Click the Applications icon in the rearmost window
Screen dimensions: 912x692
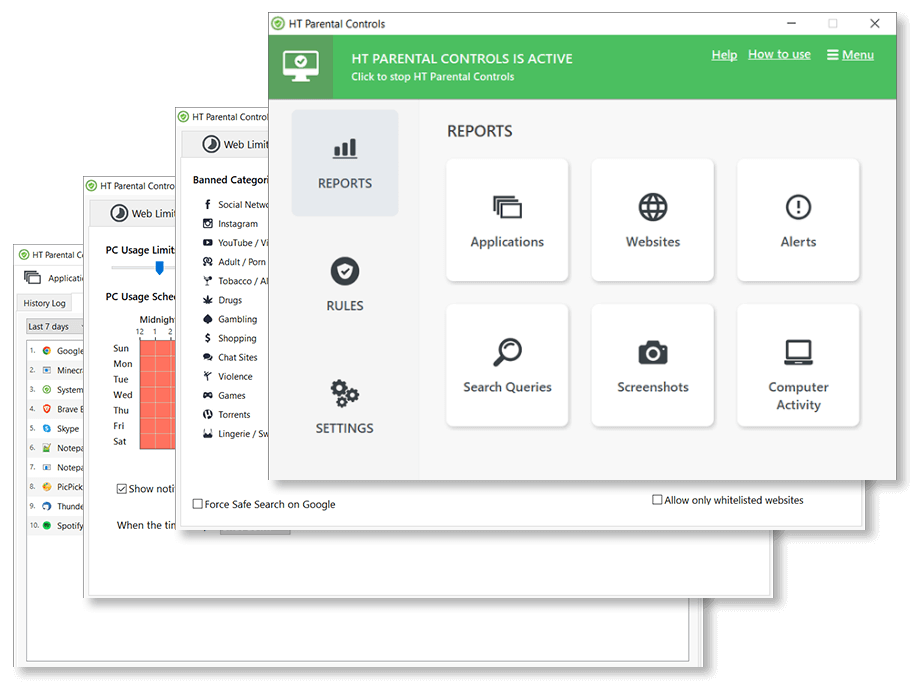click(x=33, y=277)
